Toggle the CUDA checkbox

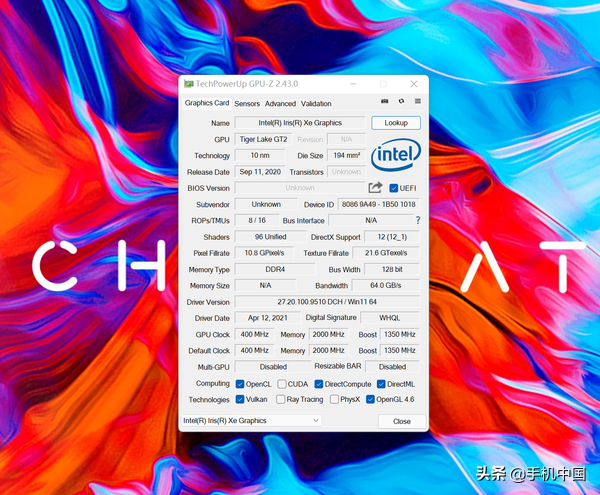click(282, 384)
